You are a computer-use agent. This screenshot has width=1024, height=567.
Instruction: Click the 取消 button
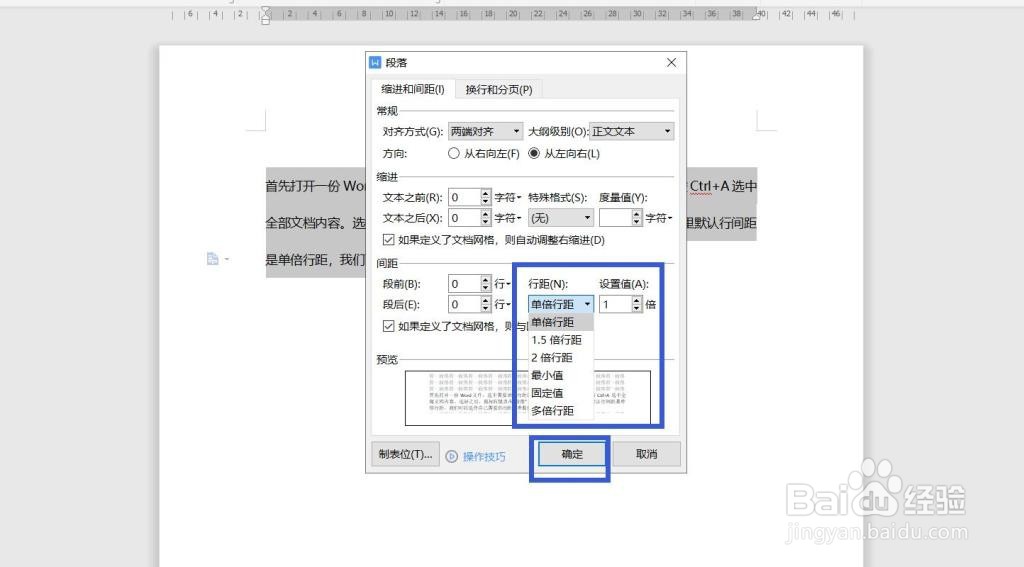pyautogui.click(x=647, y=454)
